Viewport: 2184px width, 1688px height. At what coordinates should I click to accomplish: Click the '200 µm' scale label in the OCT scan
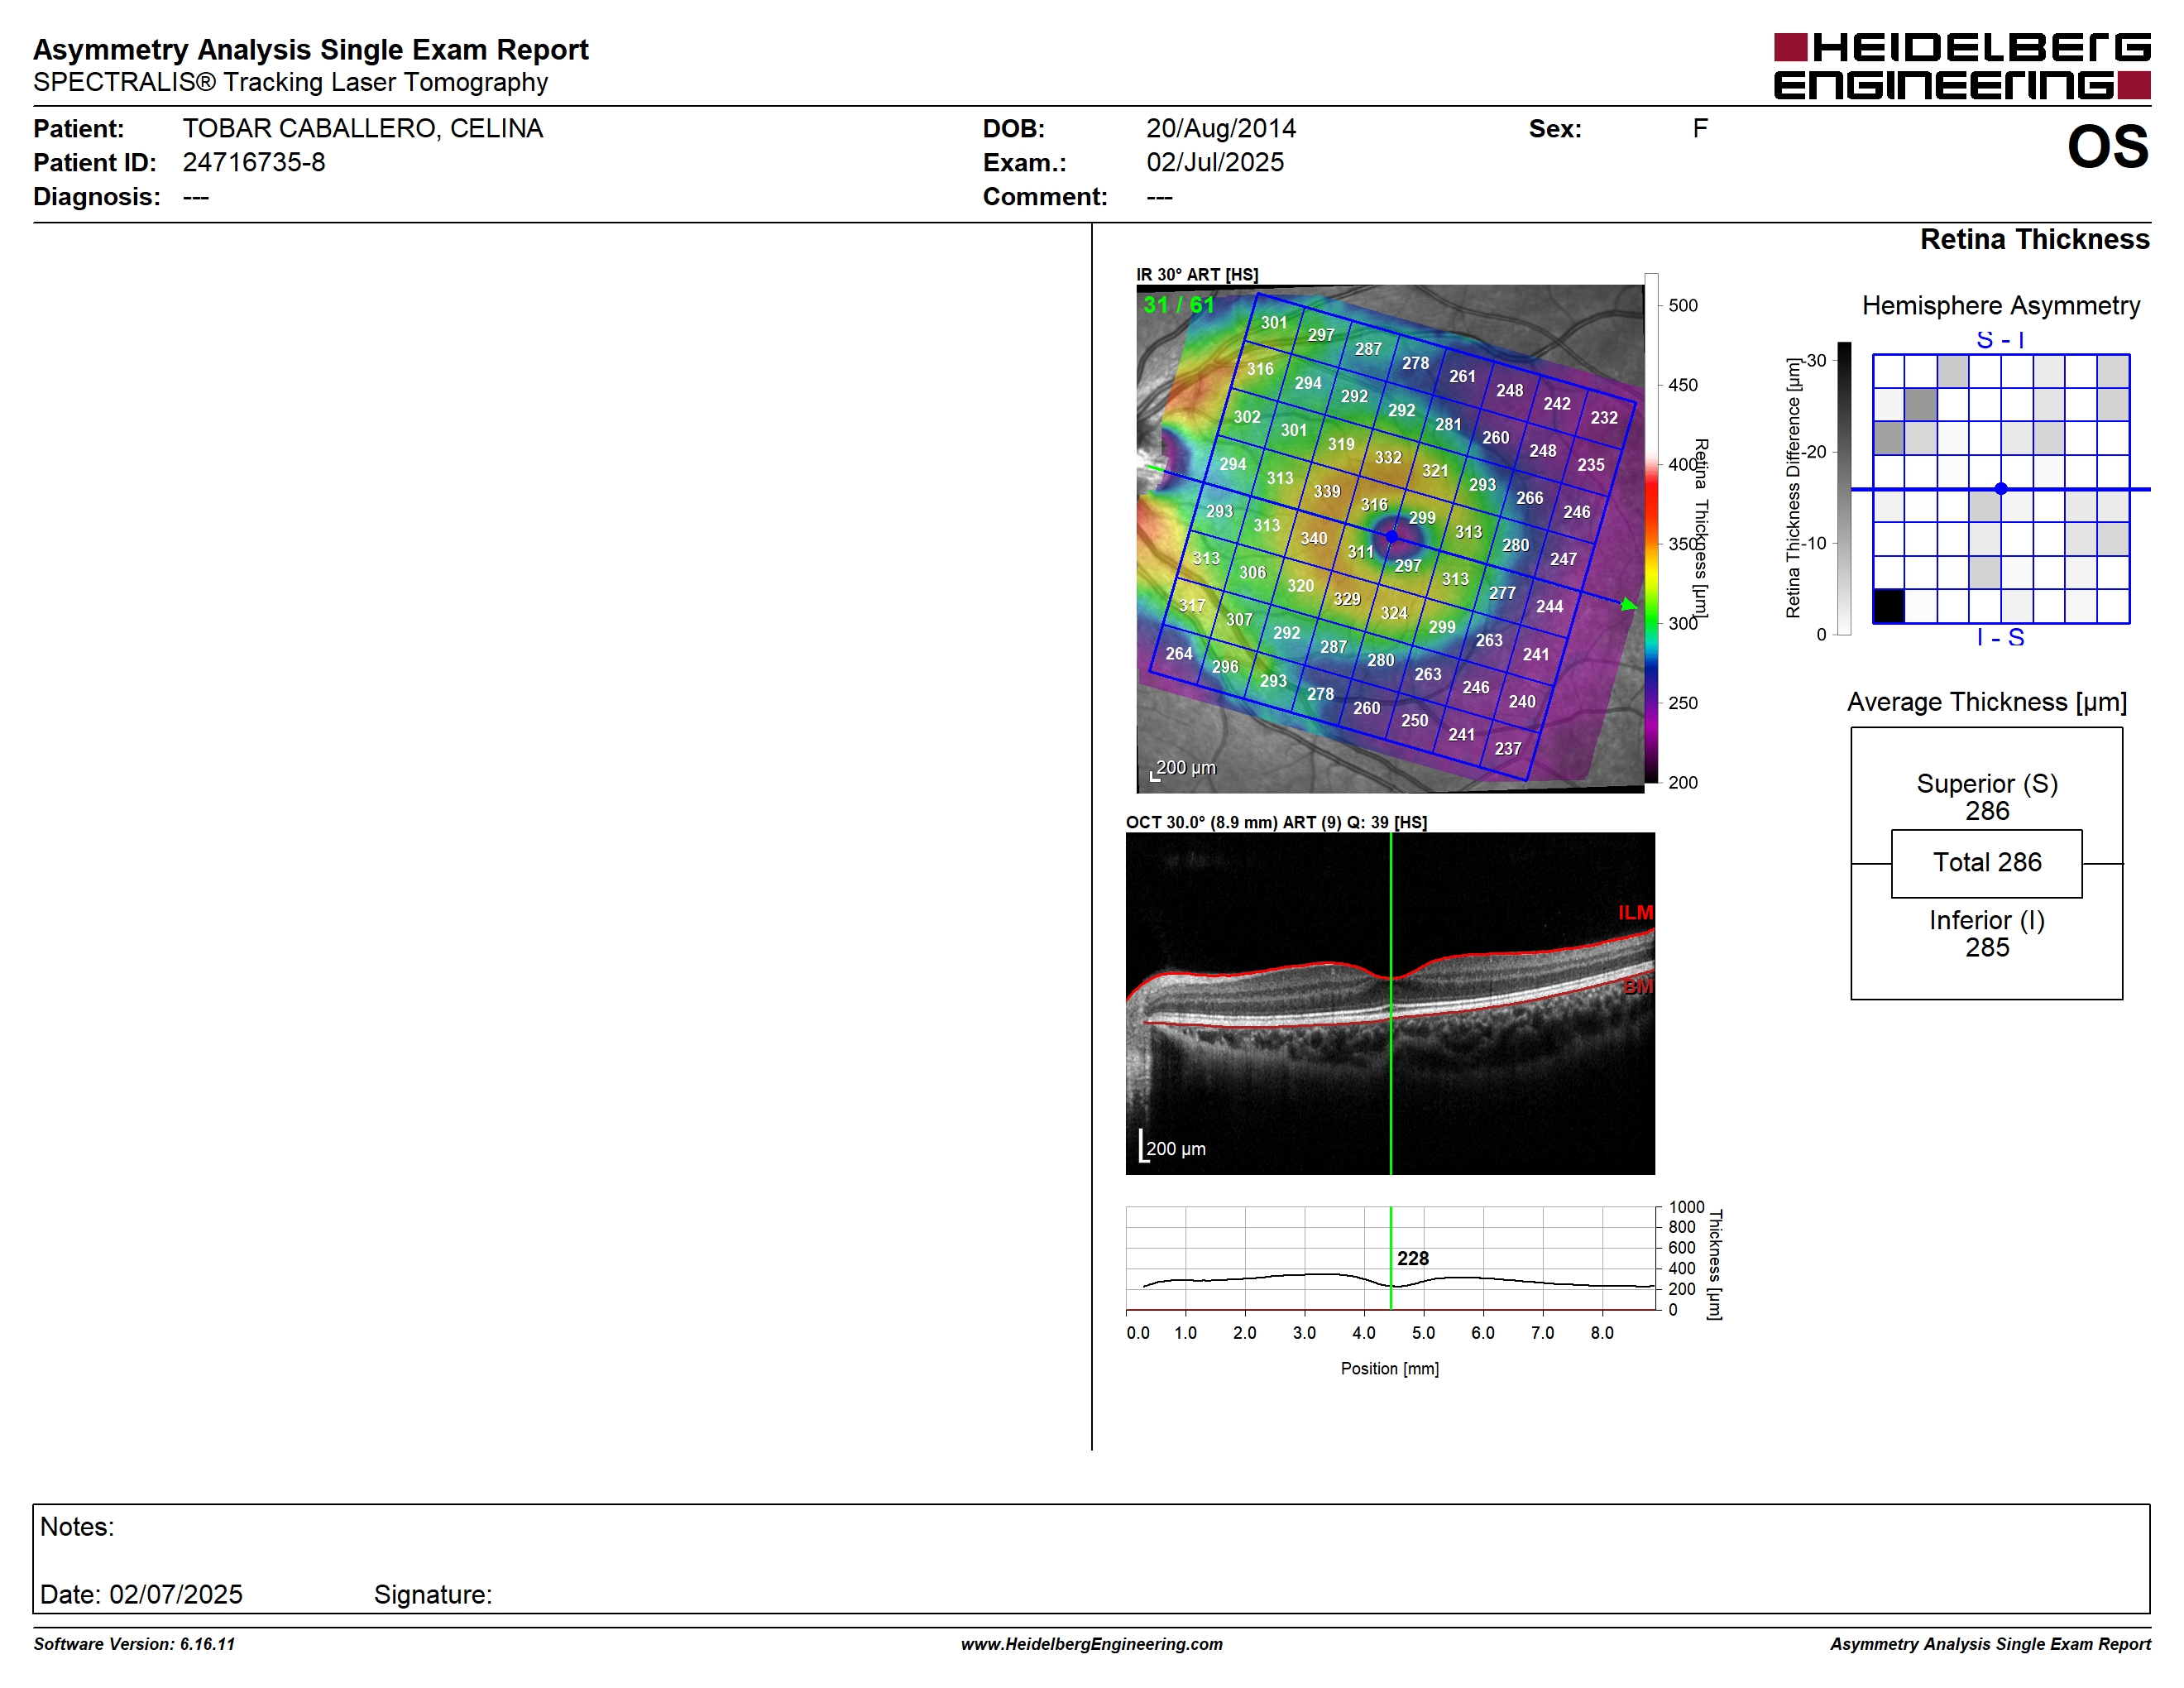[1176, 1149]
